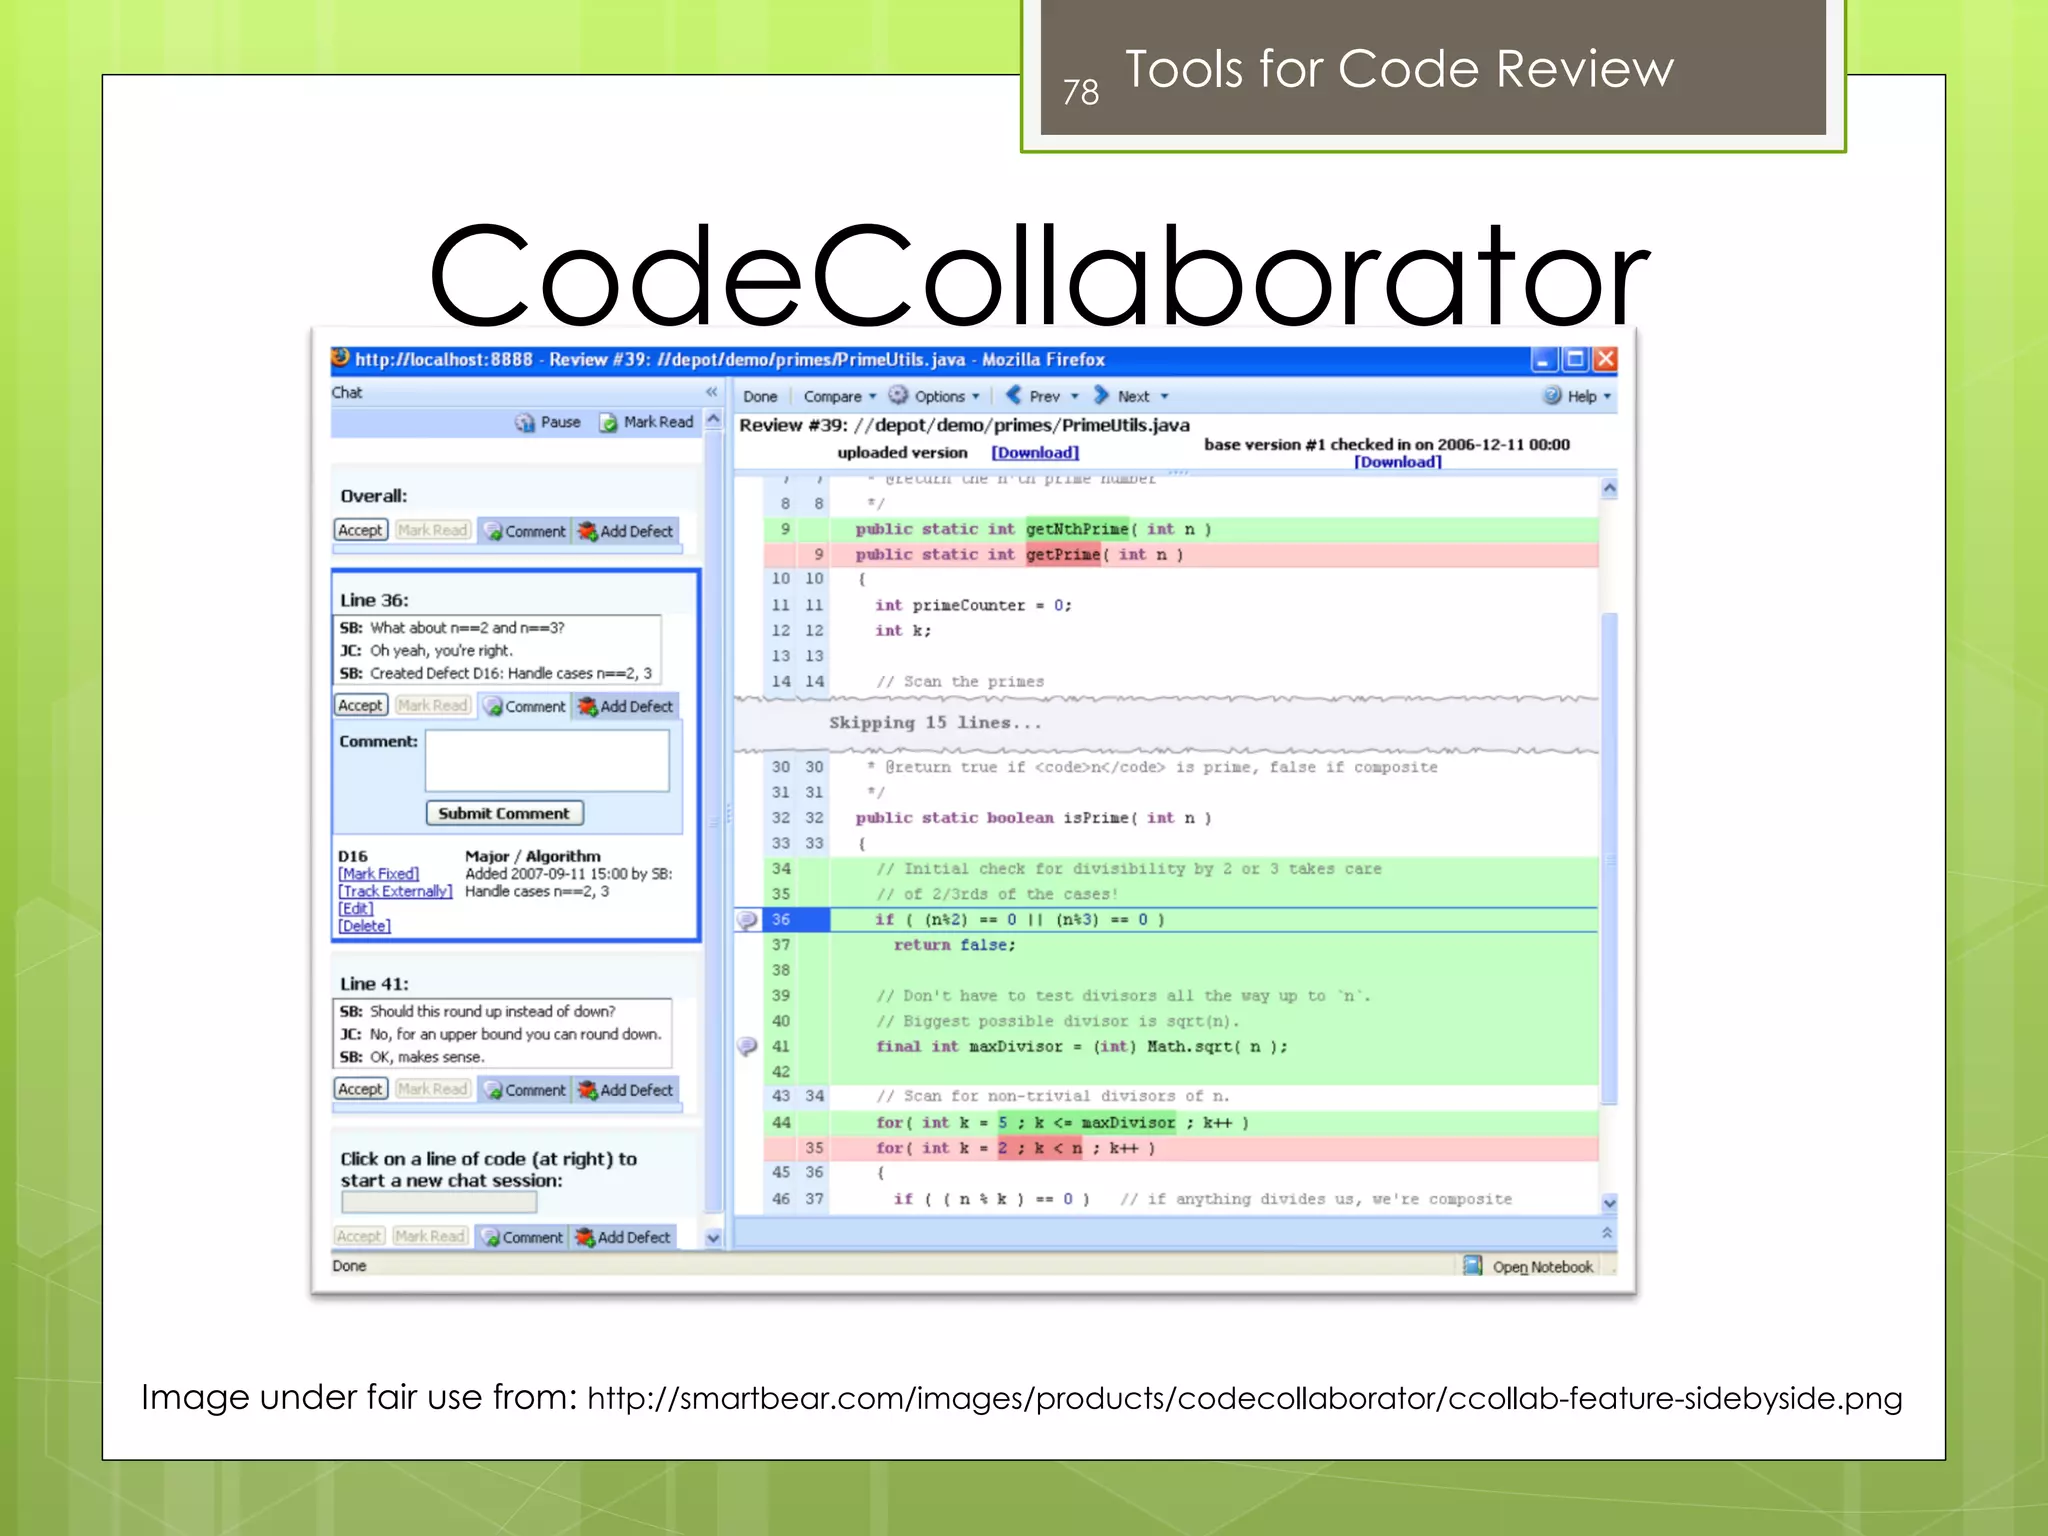2048x1536 pixels.
Task: Maximize the Firefox window
Action: pos(1576,360)
